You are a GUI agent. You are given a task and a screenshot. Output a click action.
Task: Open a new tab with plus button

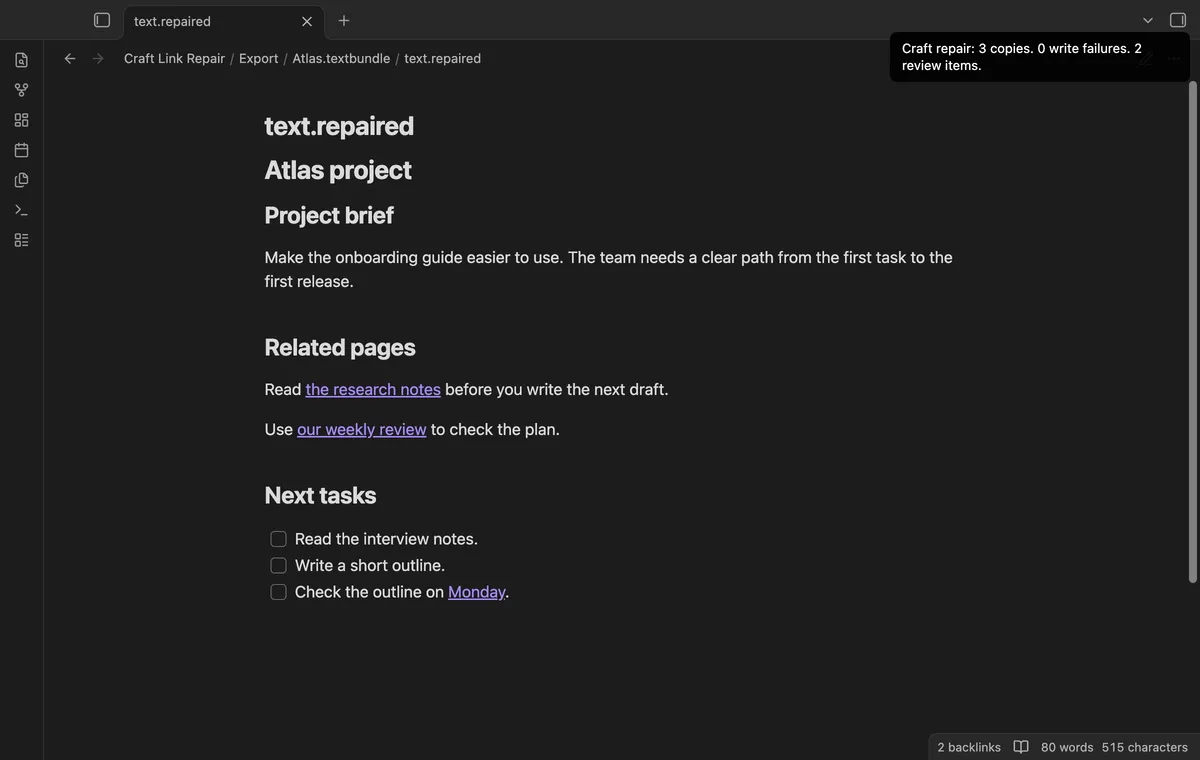click(x=344, y=20)
